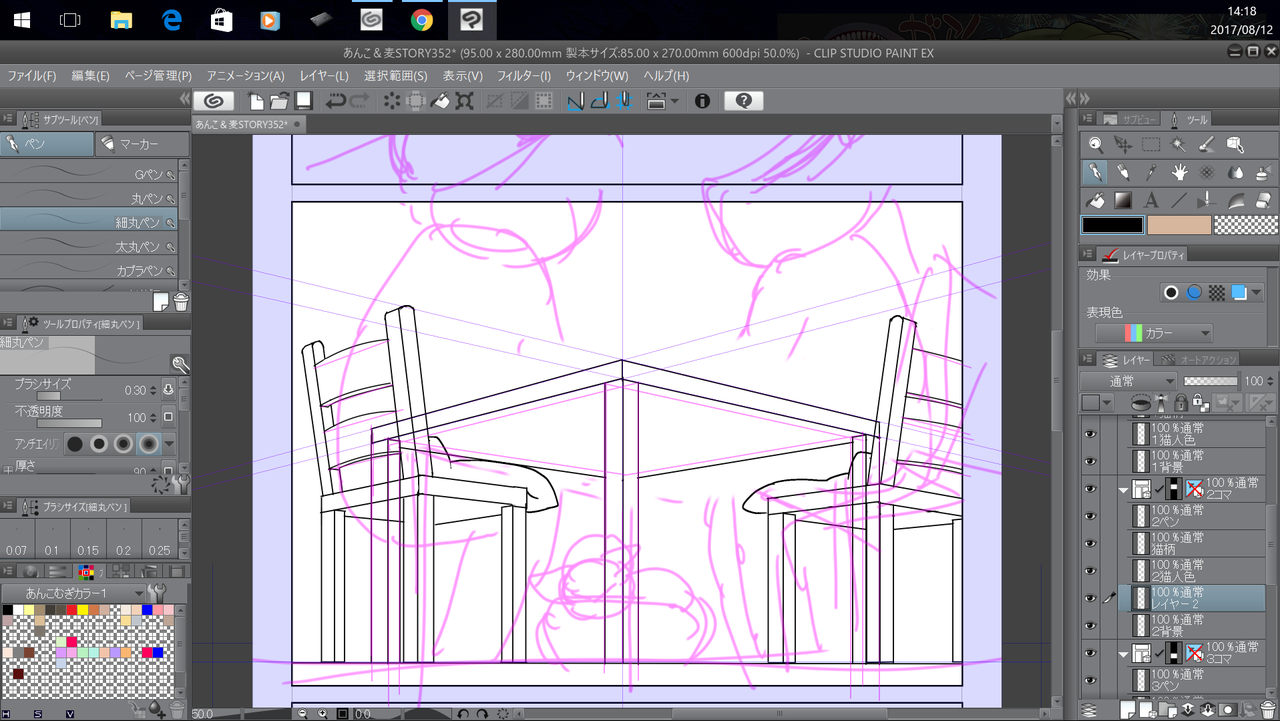Open the 編集(E) menu

tap(91, 76)
